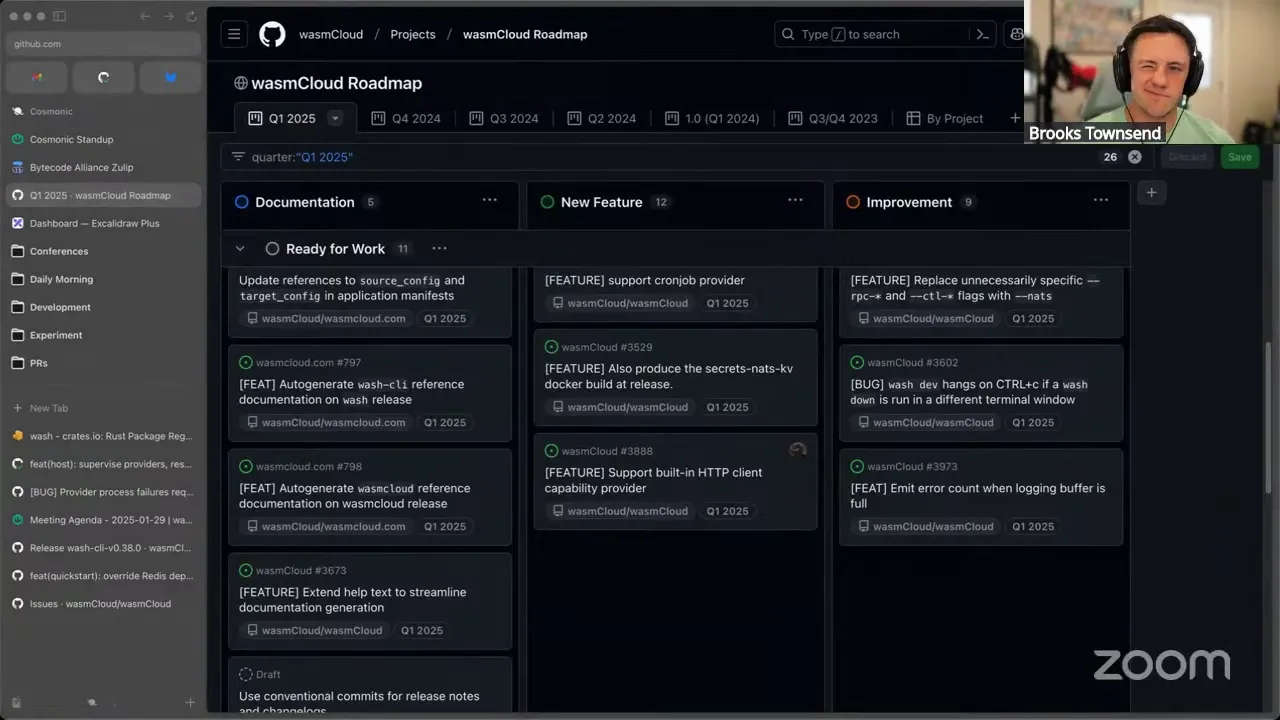Open Ready for Work group options menu
Viewport: 1280px width, 720px height.
tap(439, 248)
